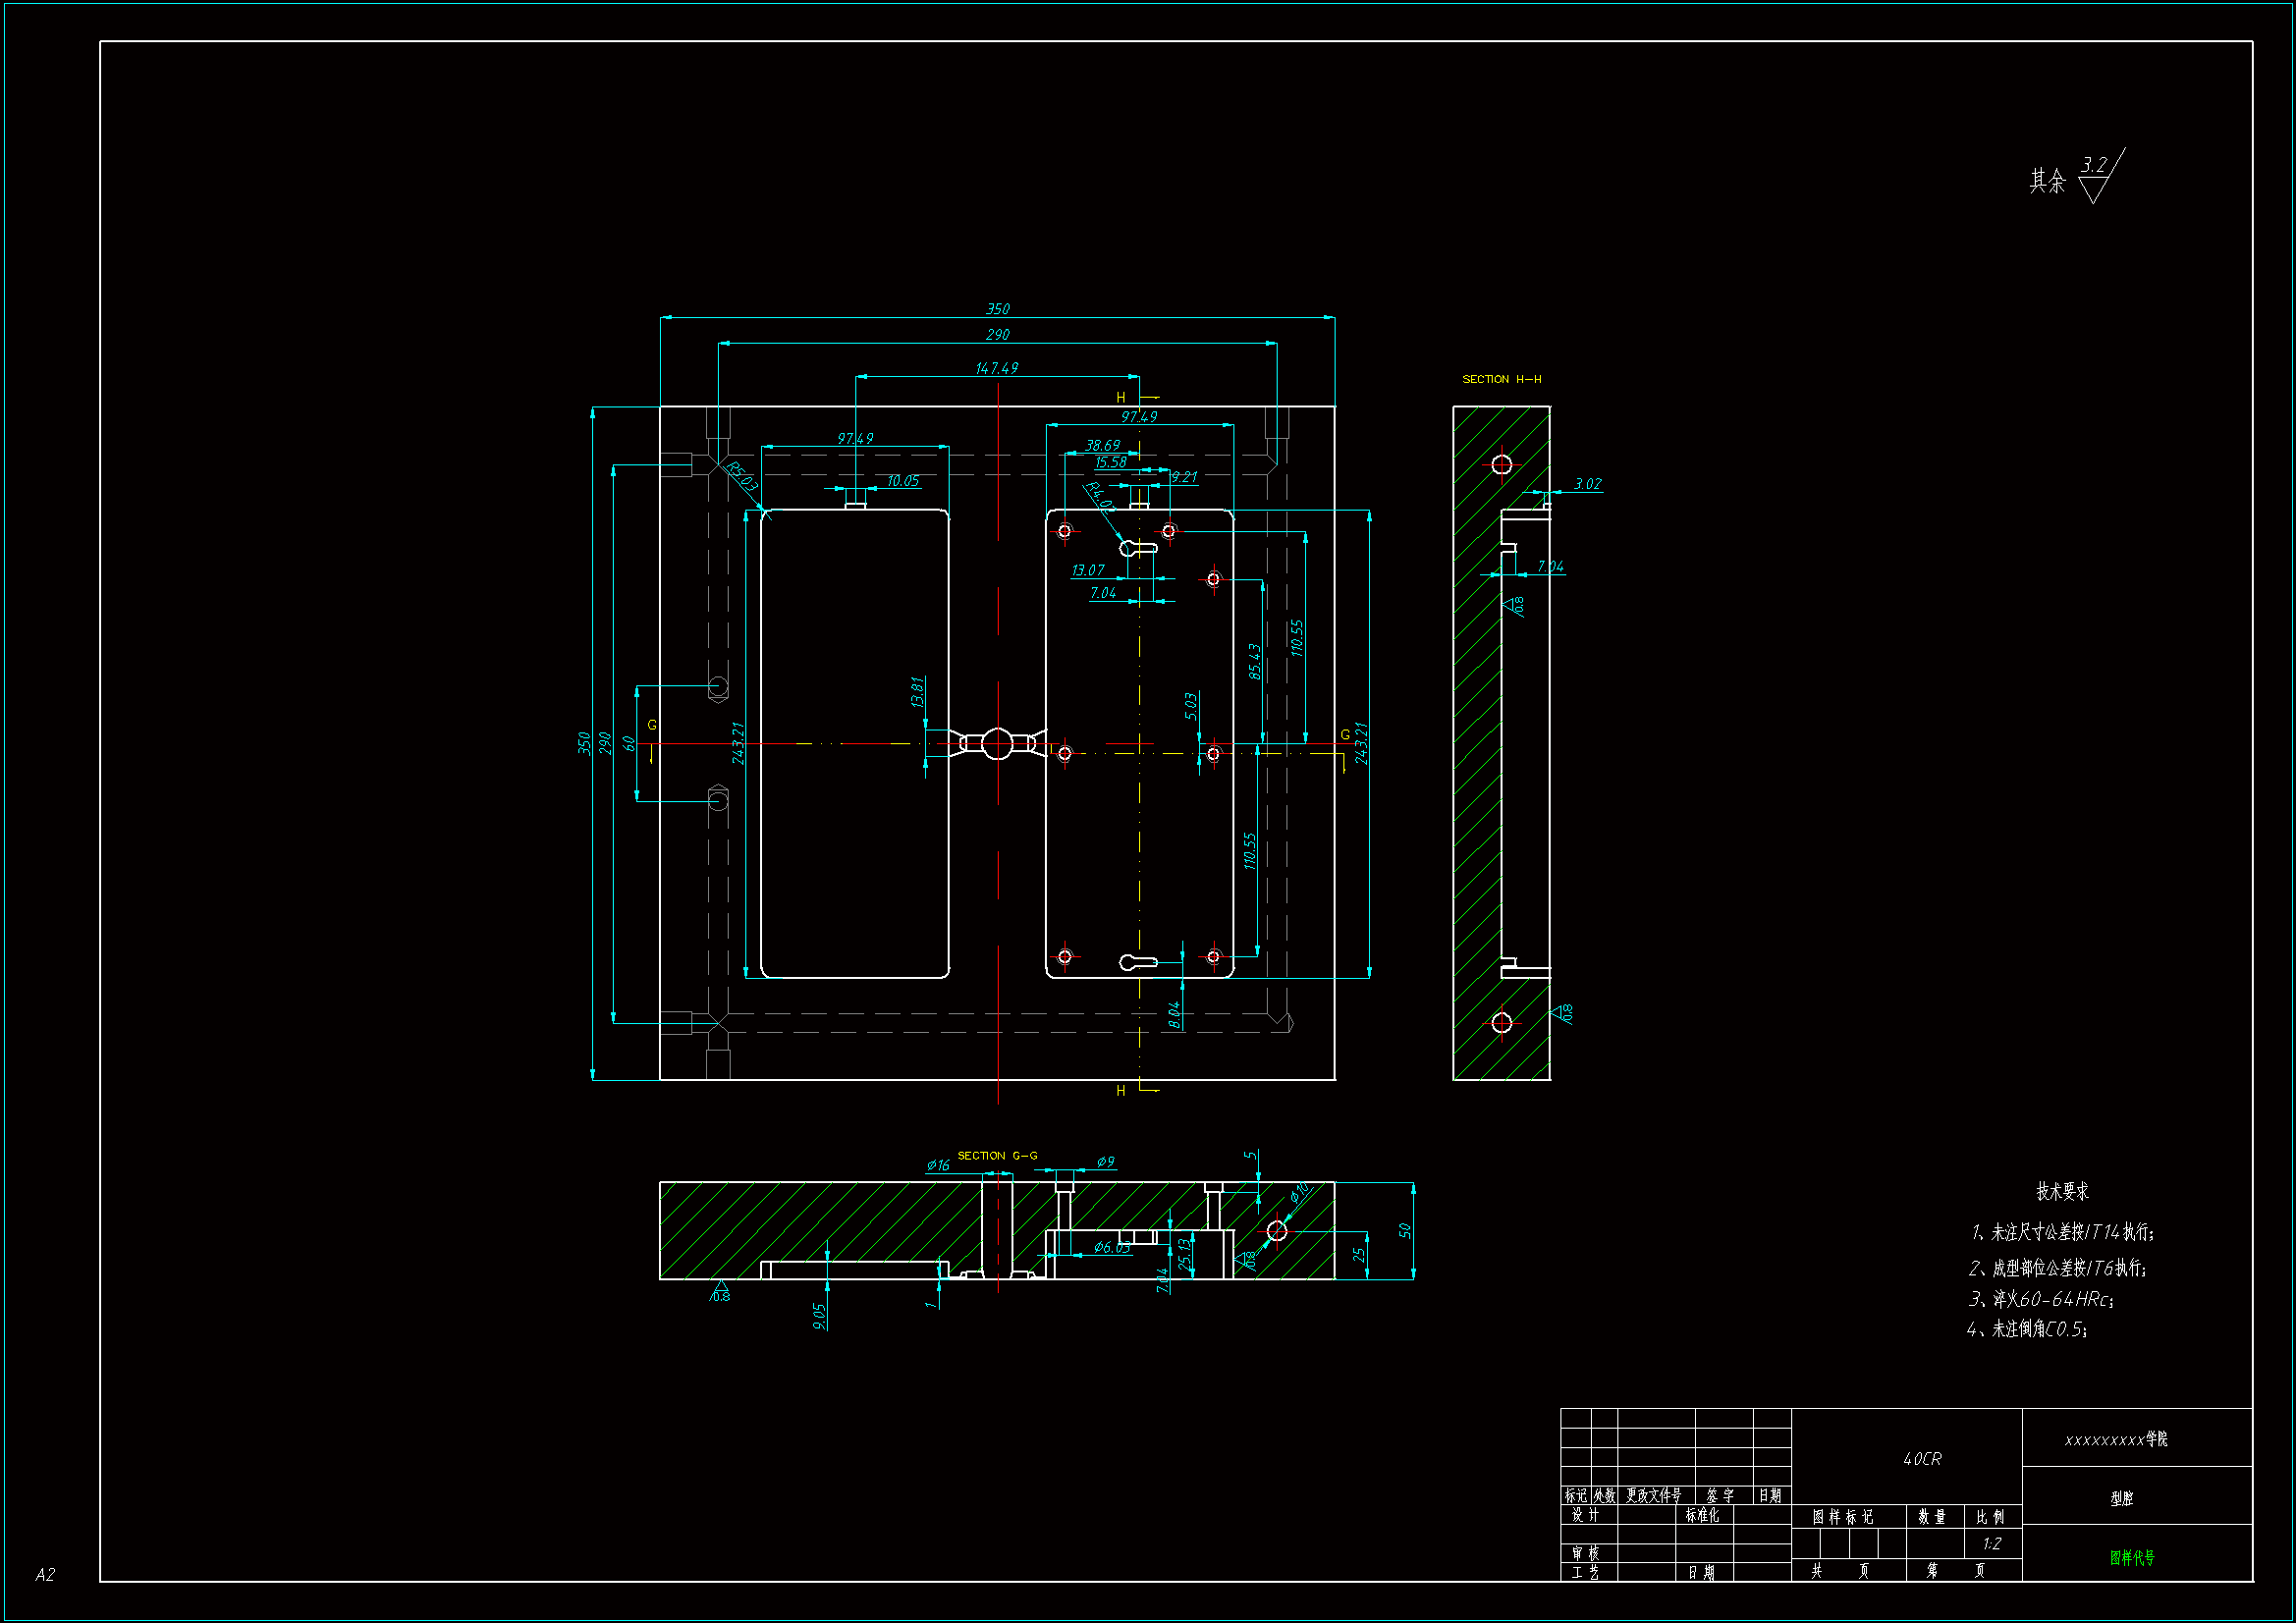Viewport: 2296px width, 1623px height.
Task: Select the 40CR material text
Action: [x=1921, y=1459]
